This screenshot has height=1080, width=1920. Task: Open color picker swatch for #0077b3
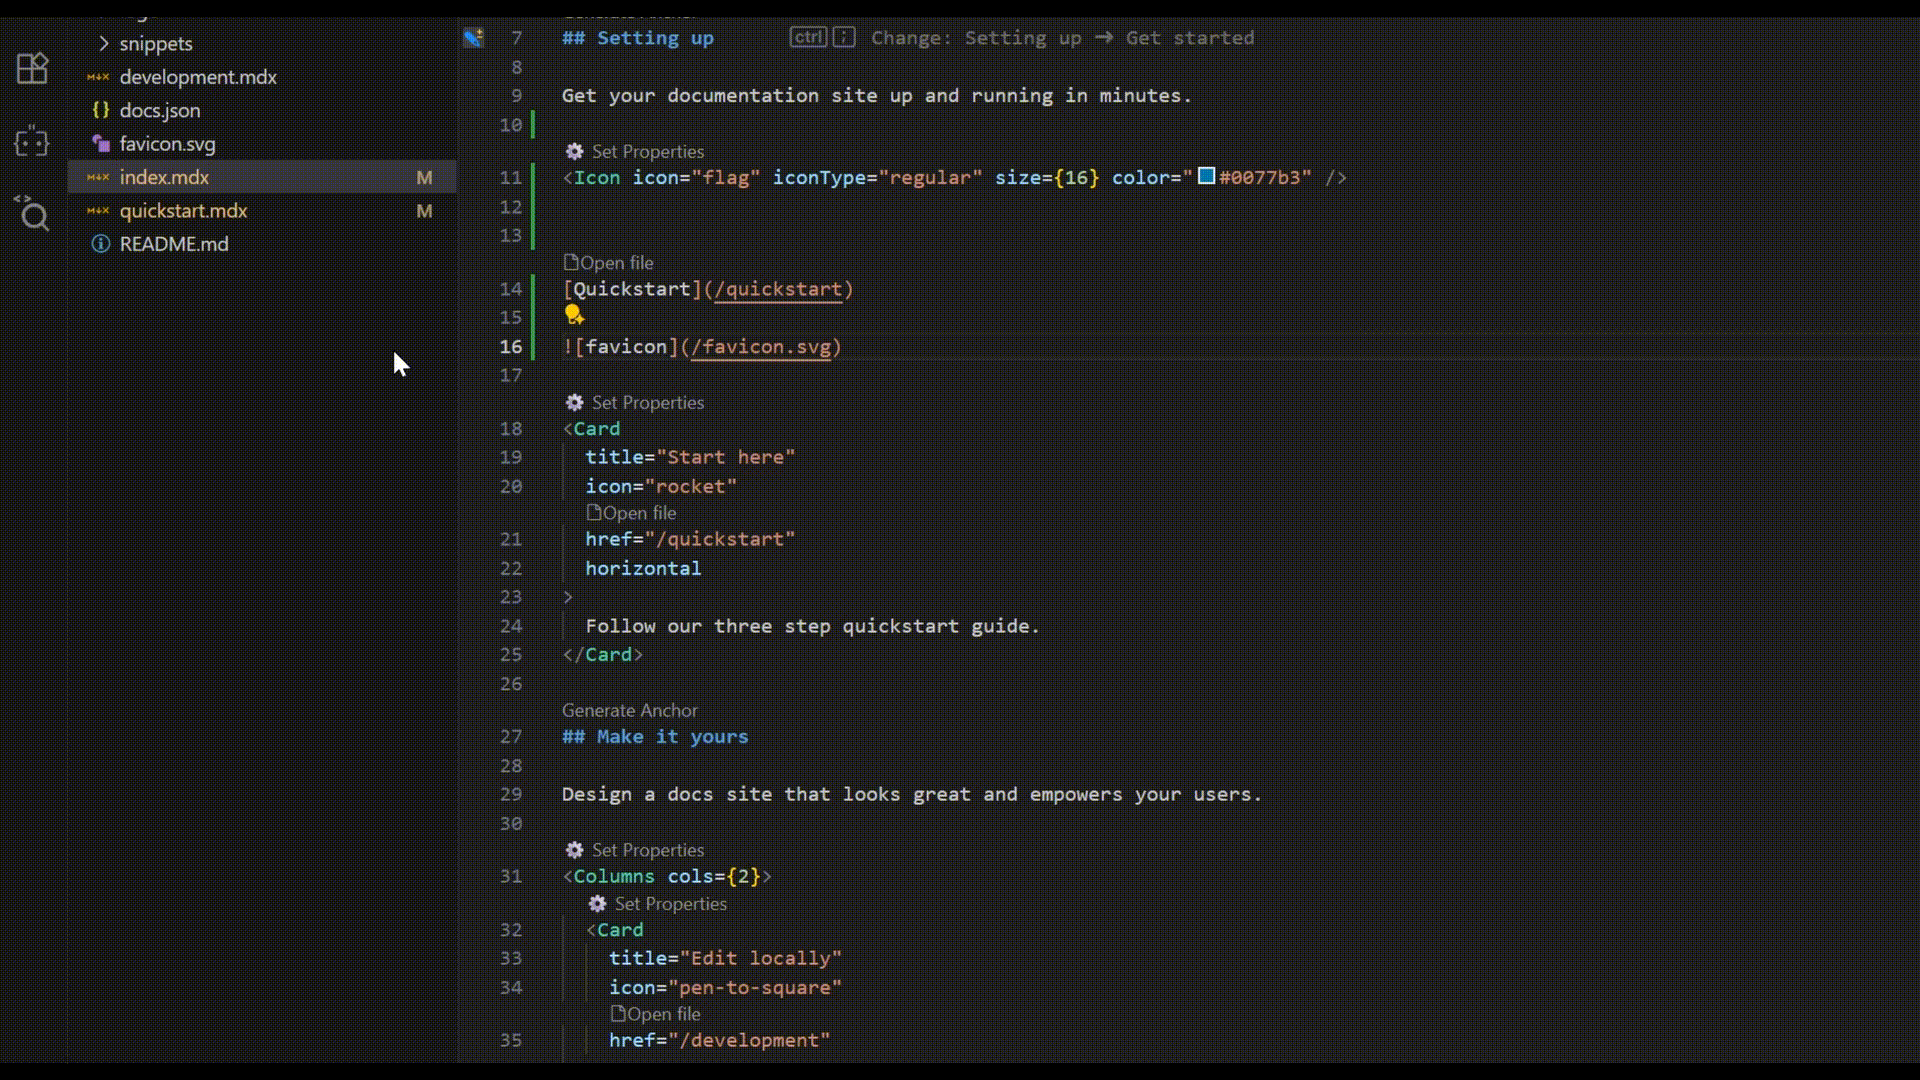tap(1207, 176)
